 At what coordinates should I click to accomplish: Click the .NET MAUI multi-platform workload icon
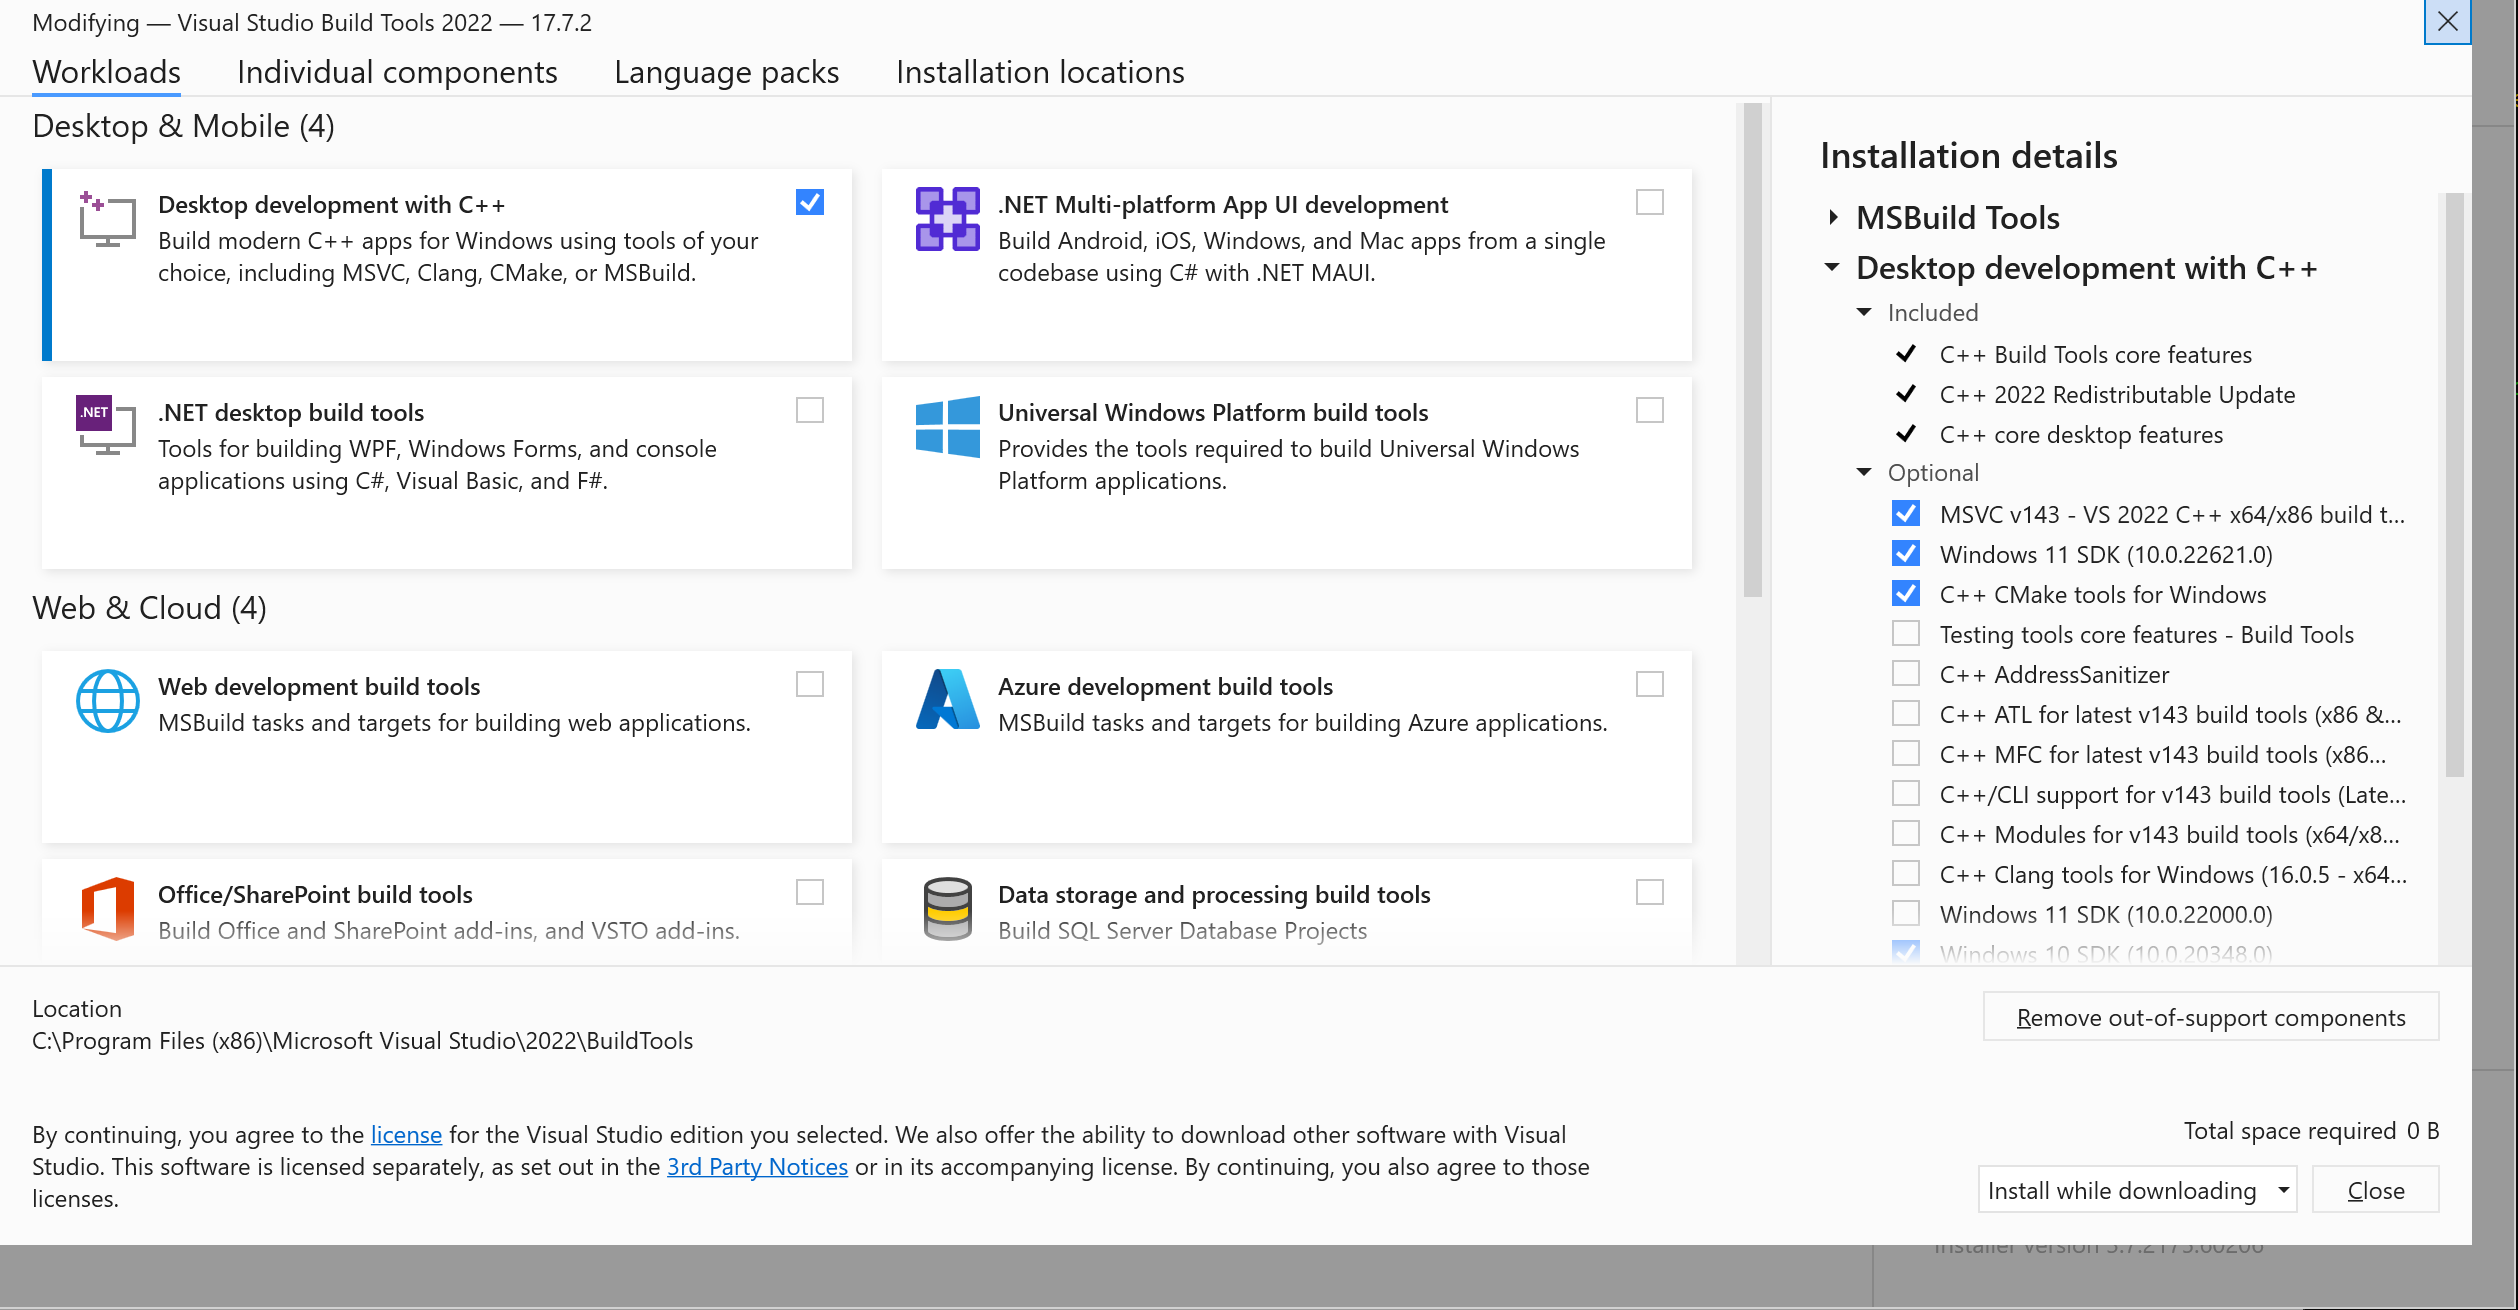(x=947, y=219)
